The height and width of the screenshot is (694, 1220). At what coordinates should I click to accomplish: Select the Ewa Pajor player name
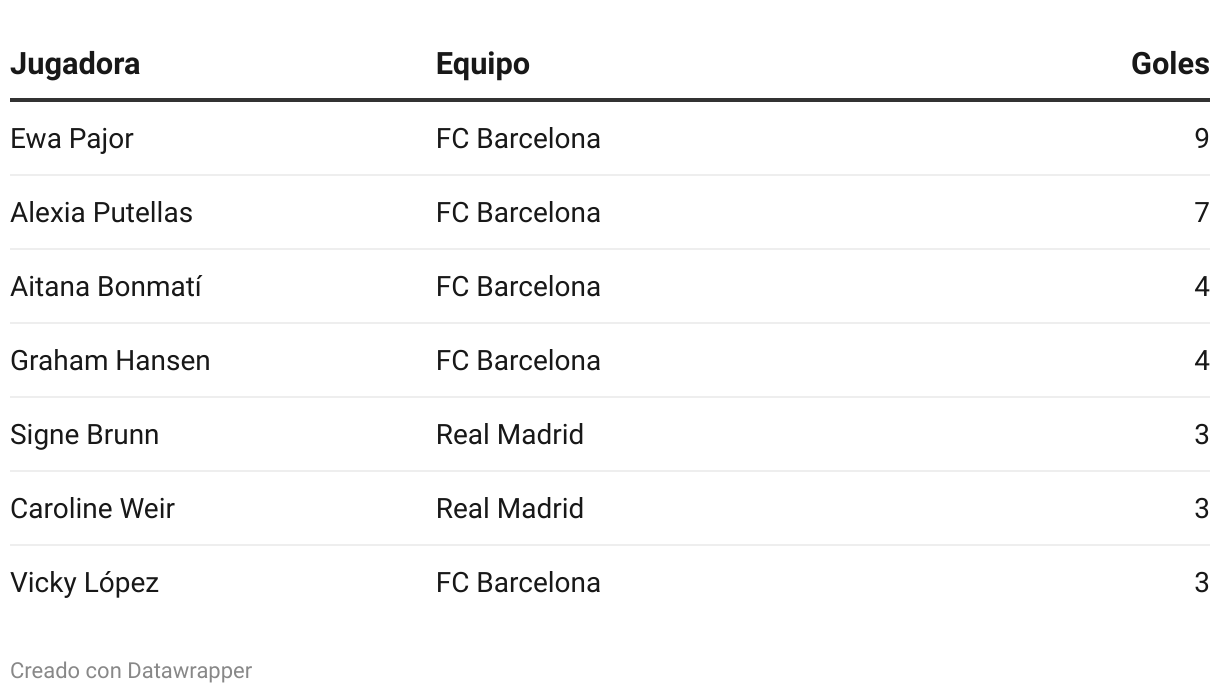[x=72, y=139]
